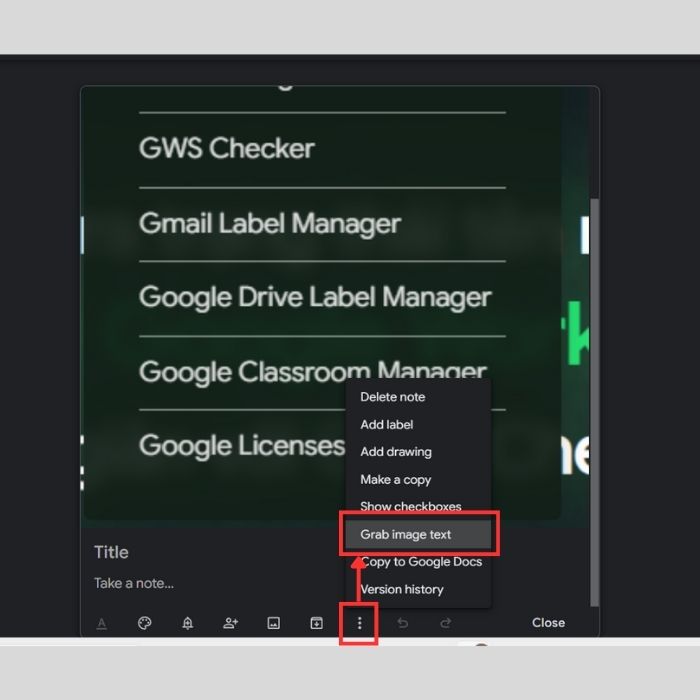Archive the note with the archive icon
700x700 pixels.
point(317,623)
